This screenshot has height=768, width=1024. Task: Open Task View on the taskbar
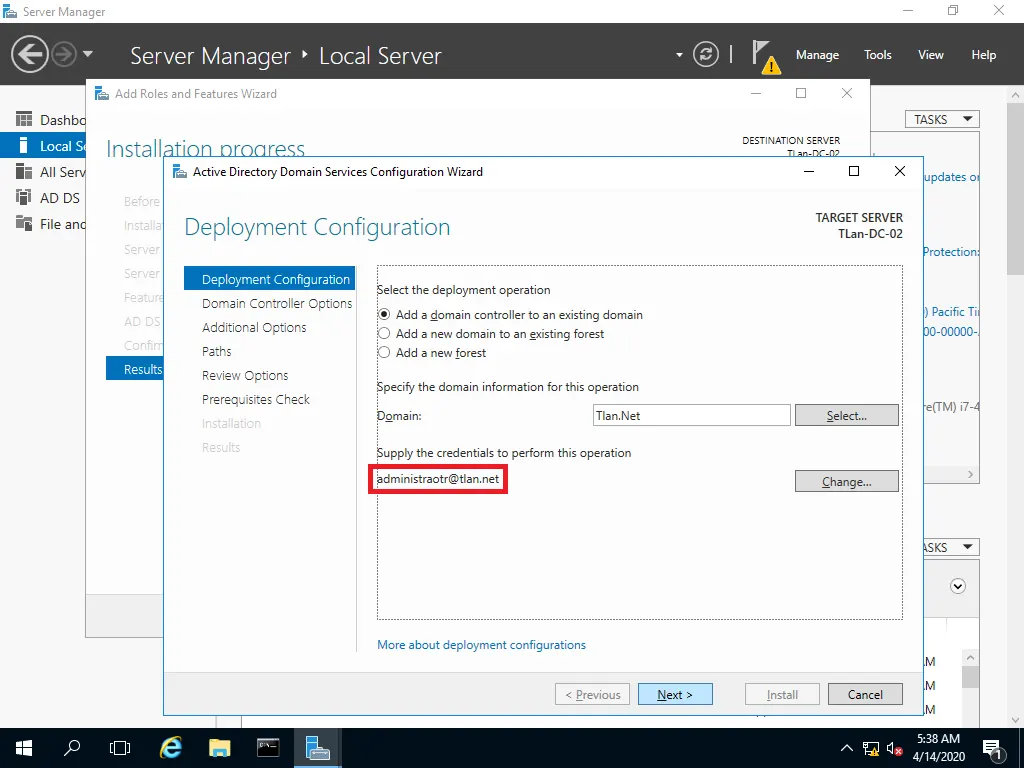coord(120,748)
